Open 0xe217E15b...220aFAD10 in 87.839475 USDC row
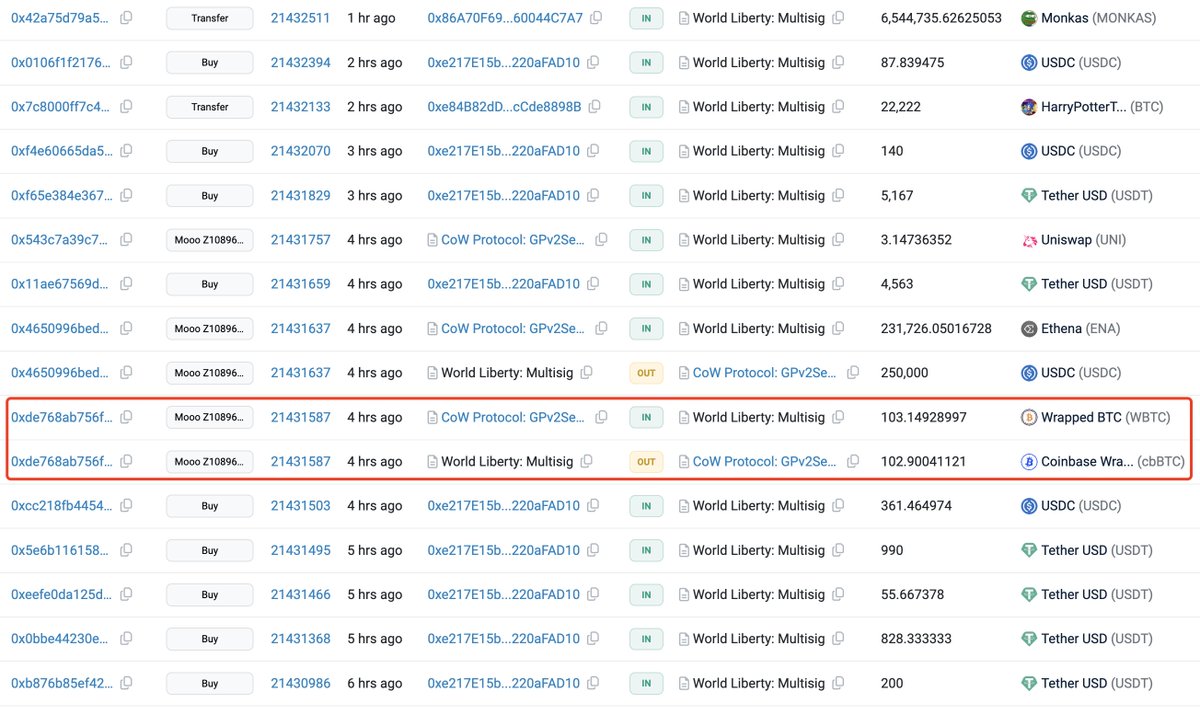 tap(503, 62)
